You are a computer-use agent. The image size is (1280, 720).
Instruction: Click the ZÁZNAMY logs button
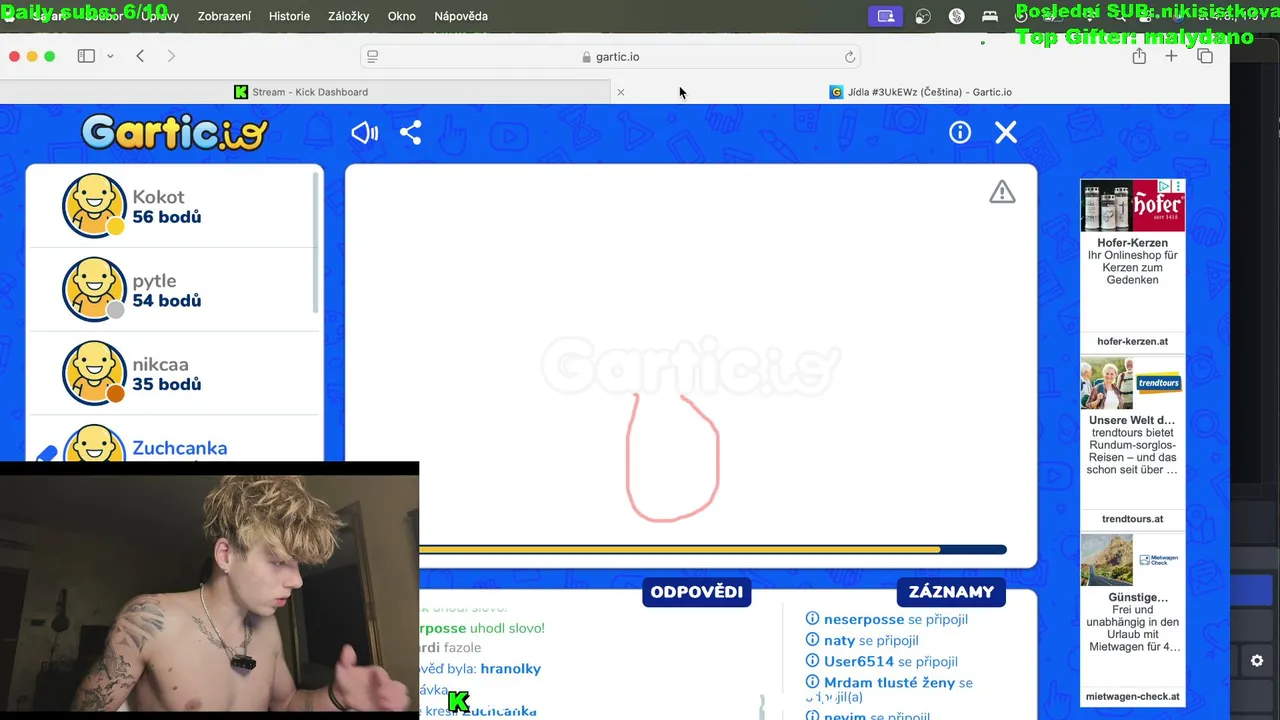pos(951,592)
